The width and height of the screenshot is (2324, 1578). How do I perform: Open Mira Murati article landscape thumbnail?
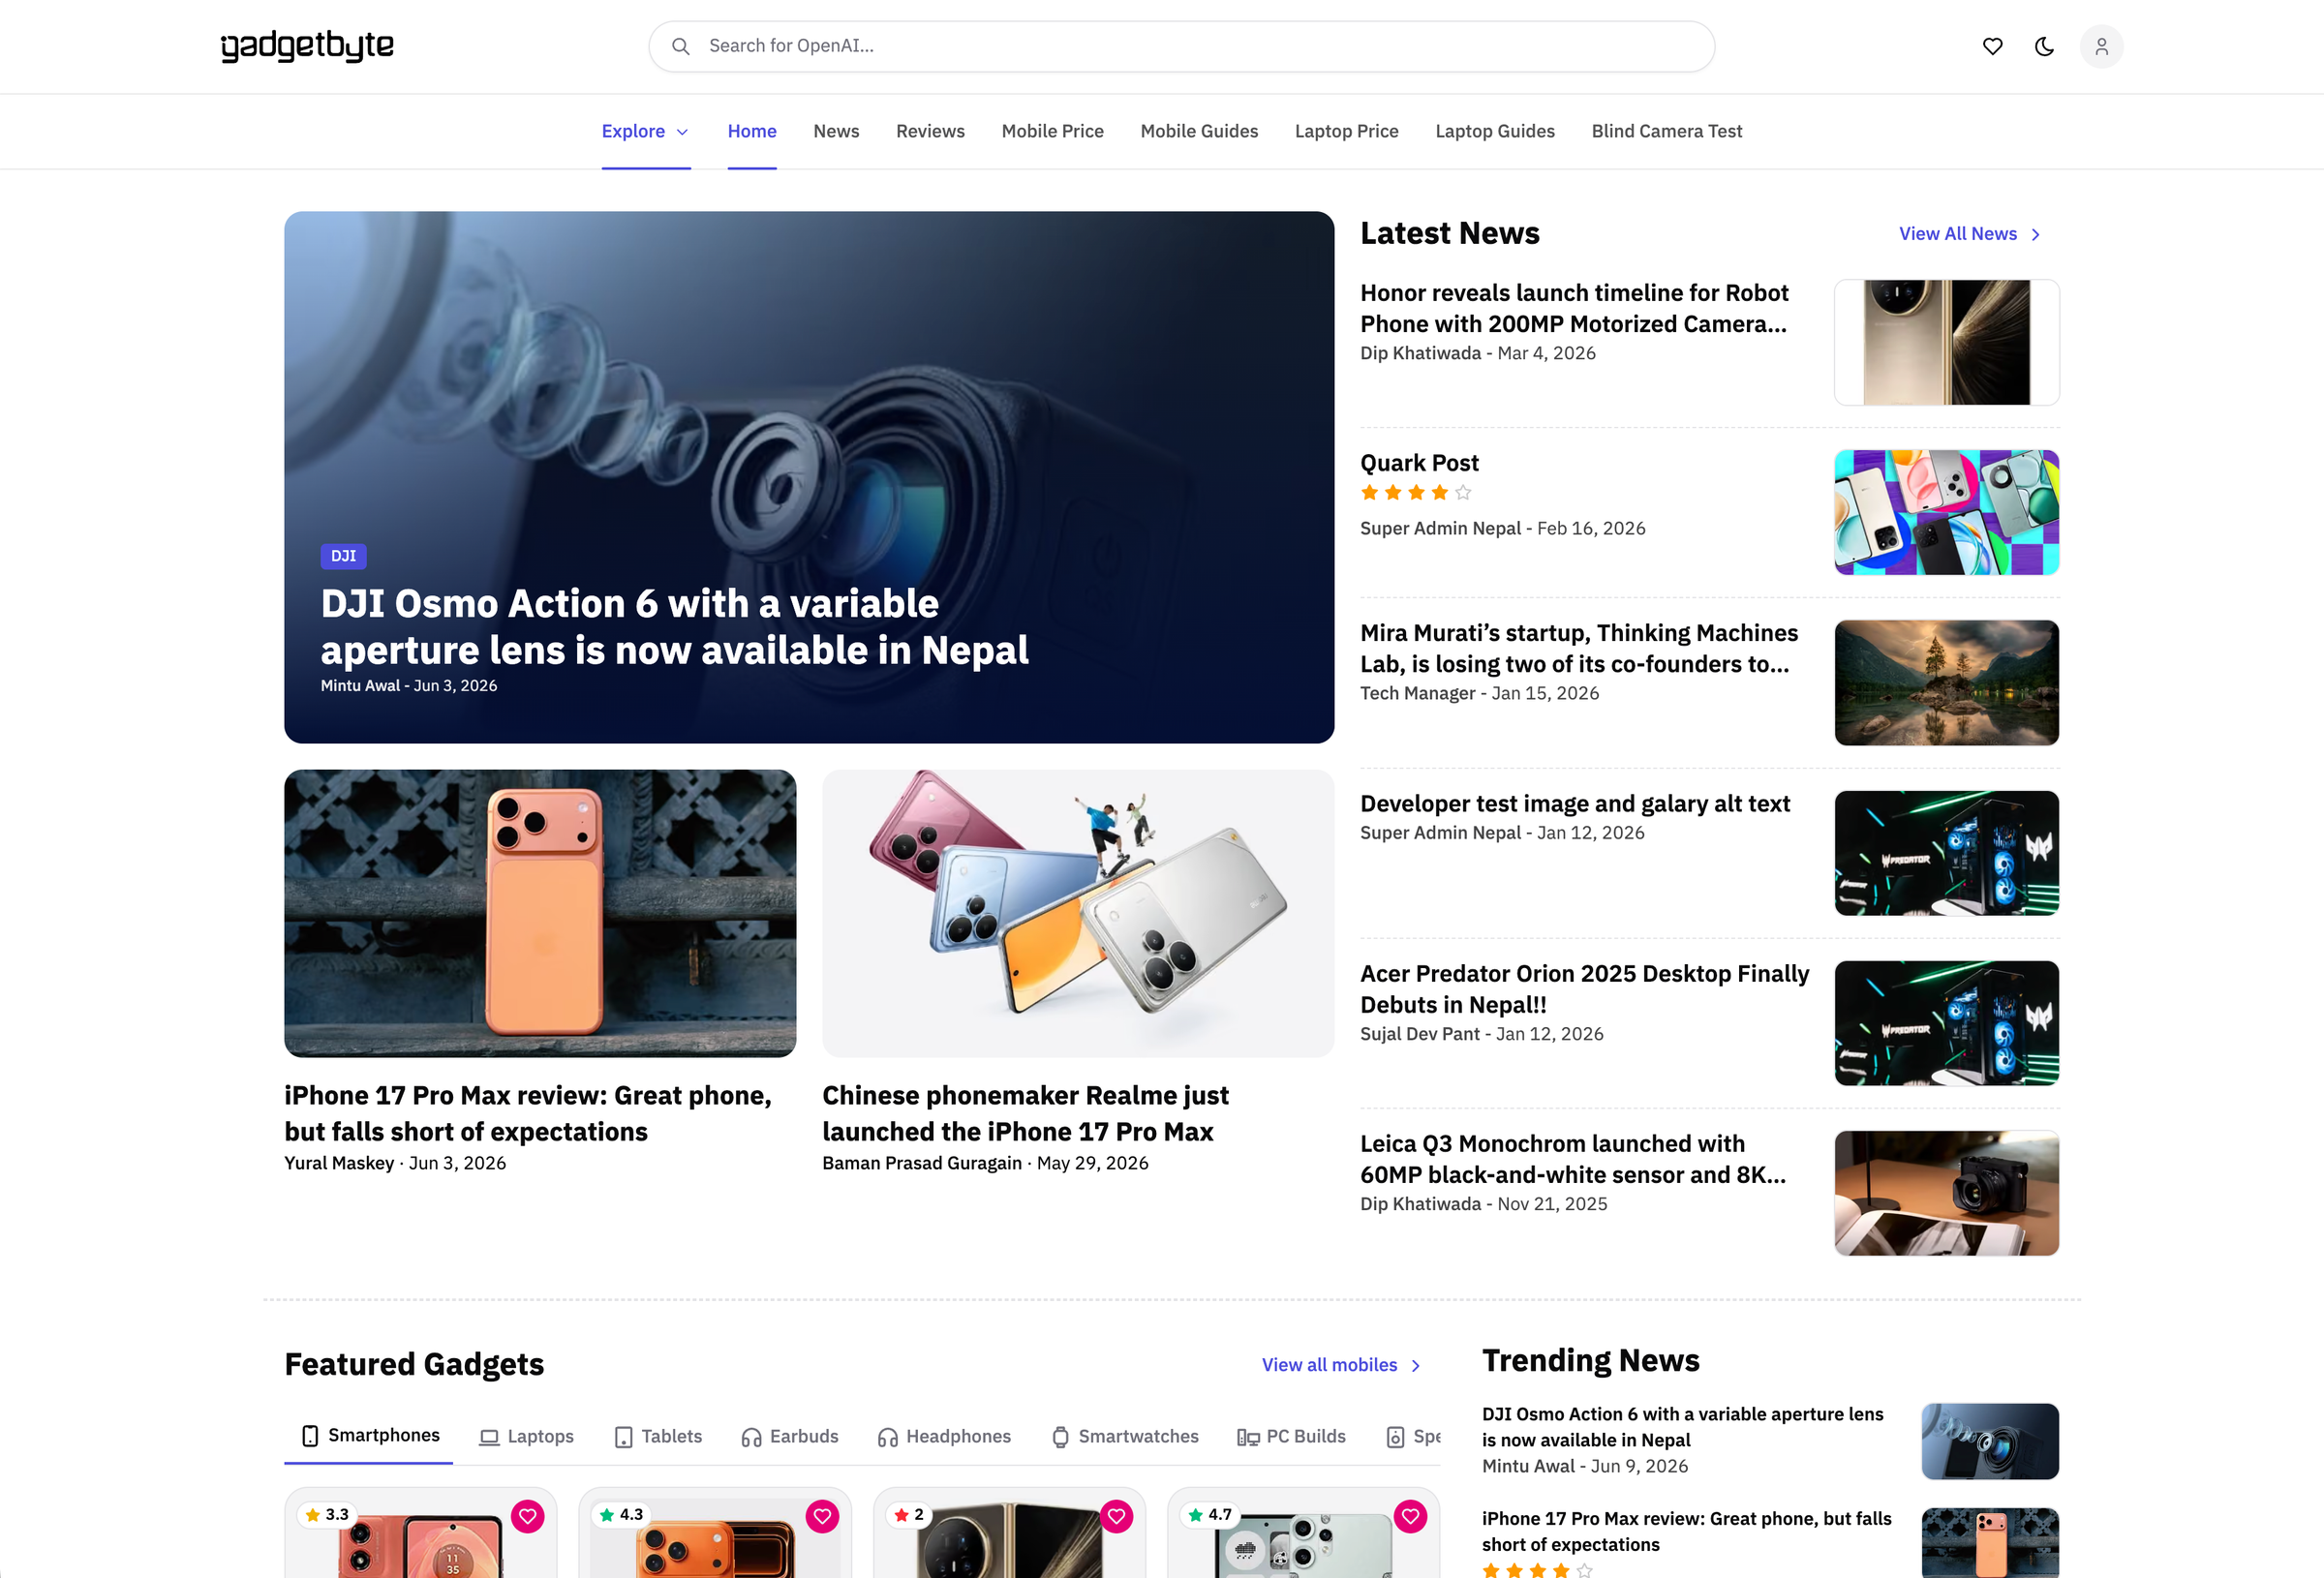tap(1946, 682)
